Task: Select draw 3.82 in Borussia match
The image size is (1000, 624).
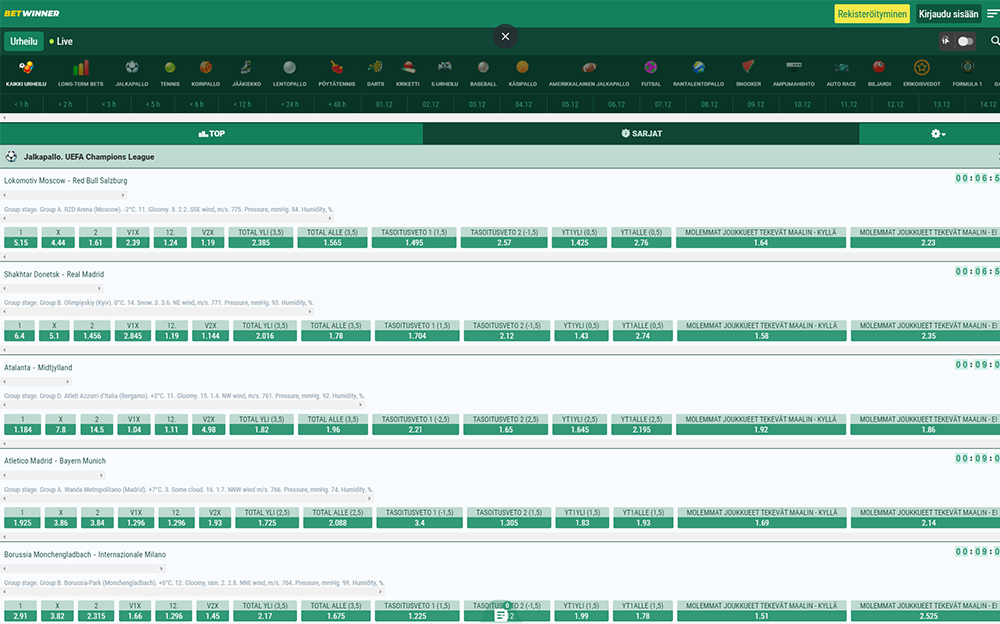Action: click(x=57, y=611)
